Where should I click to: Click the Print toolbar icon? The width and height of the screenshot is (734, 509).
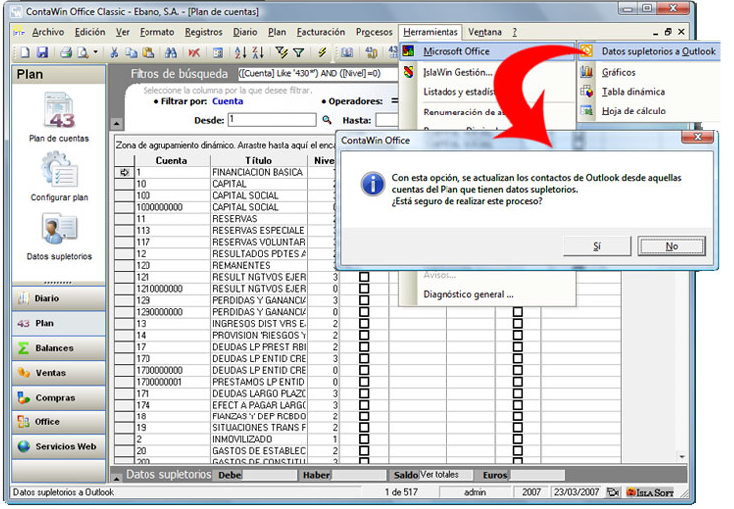[x=66, y=52]
